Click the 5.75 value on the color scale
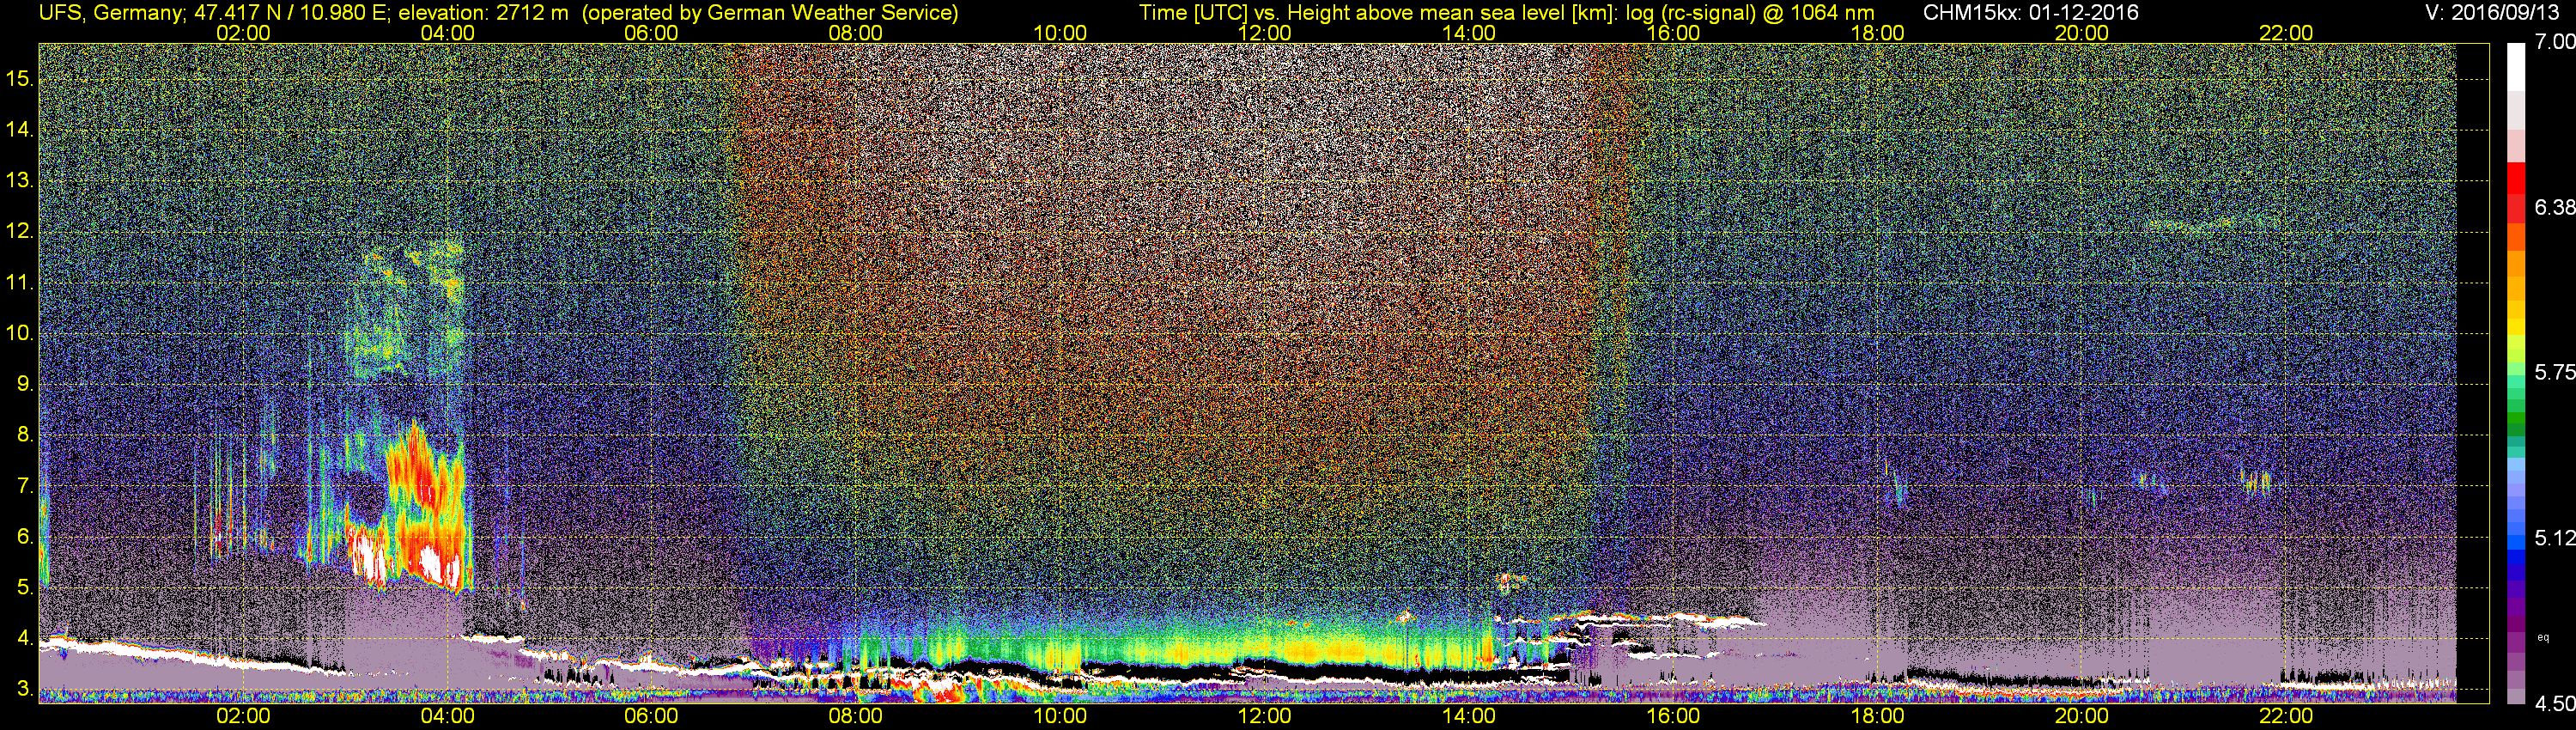Viewport: 2576px width, 730px height. 2555,372
